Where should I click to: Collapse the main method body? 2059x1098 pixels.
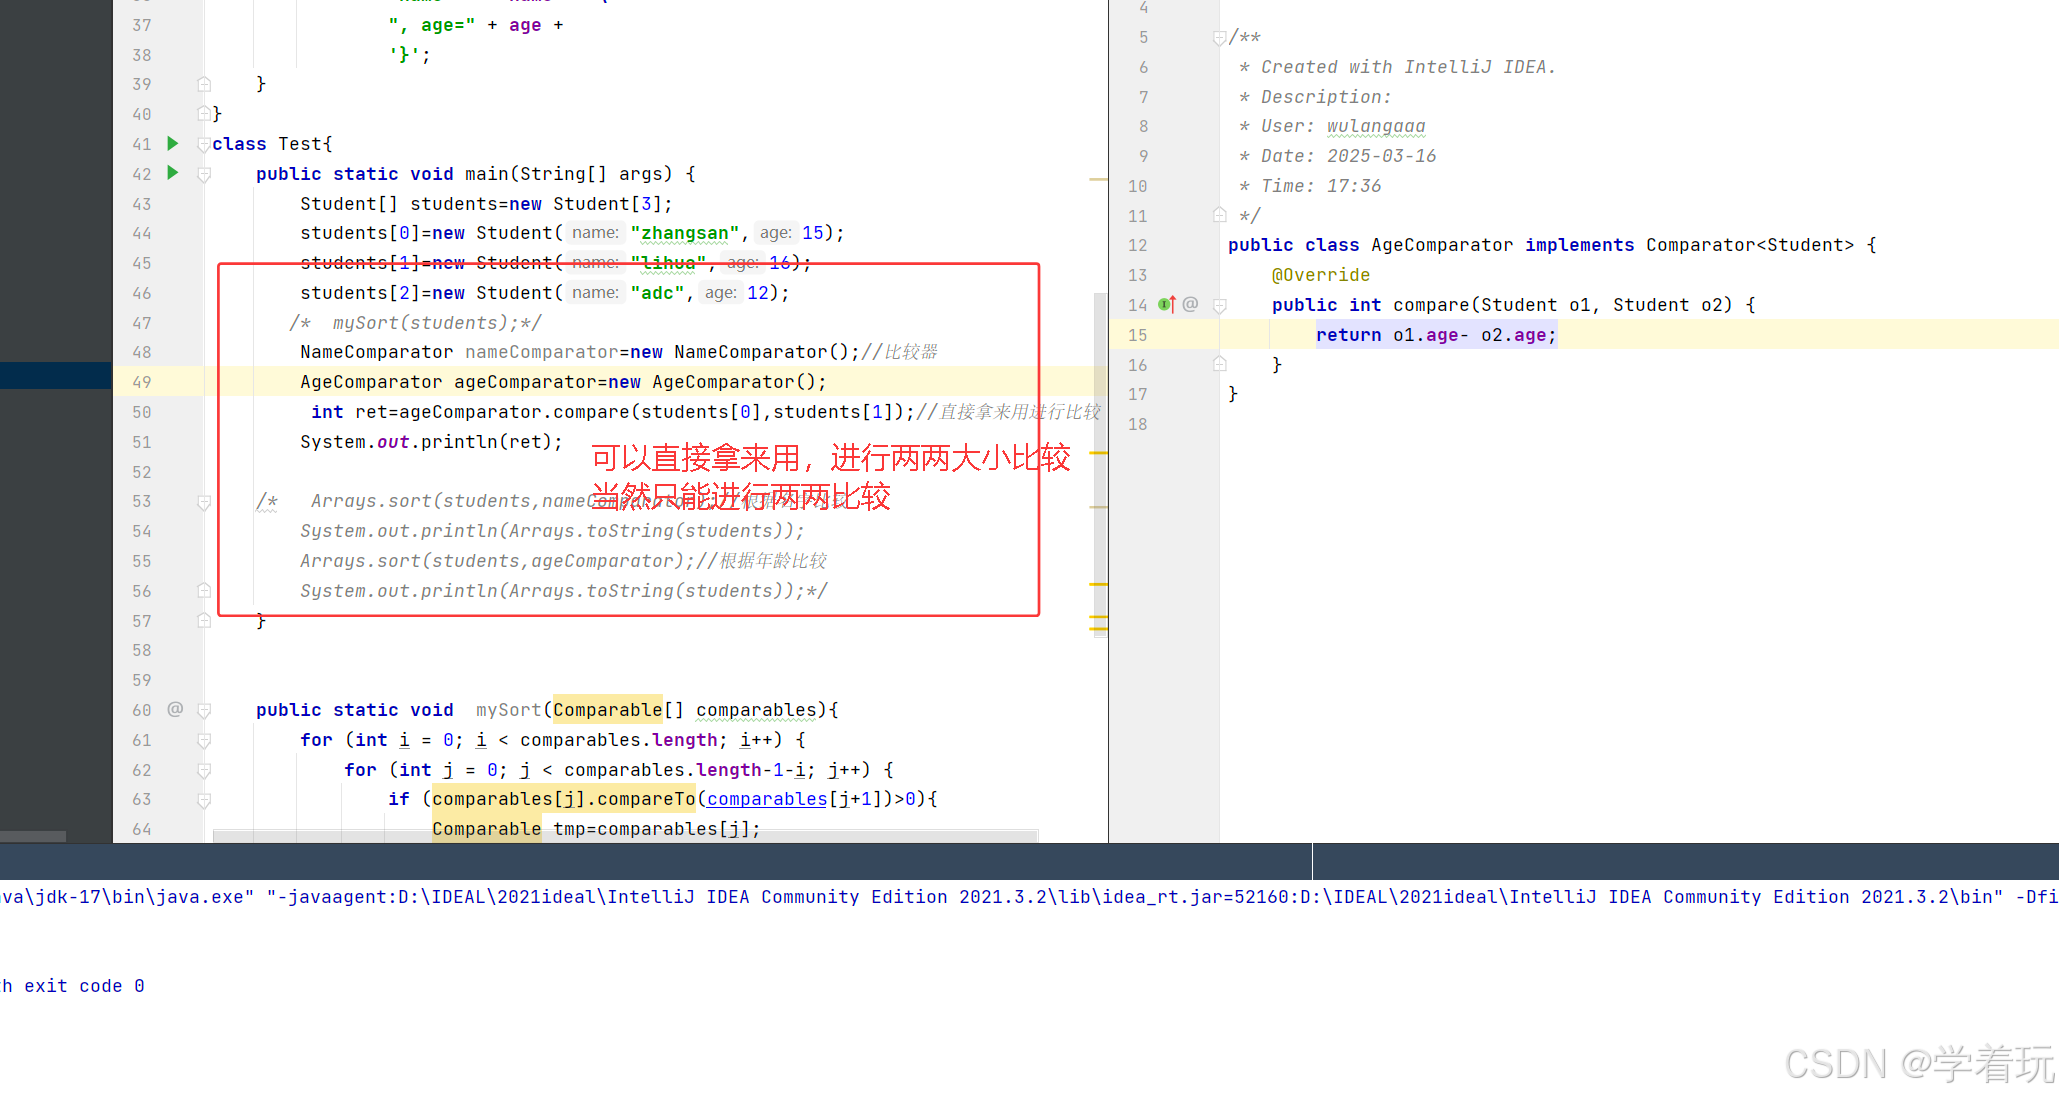click(x=204, y=174)
